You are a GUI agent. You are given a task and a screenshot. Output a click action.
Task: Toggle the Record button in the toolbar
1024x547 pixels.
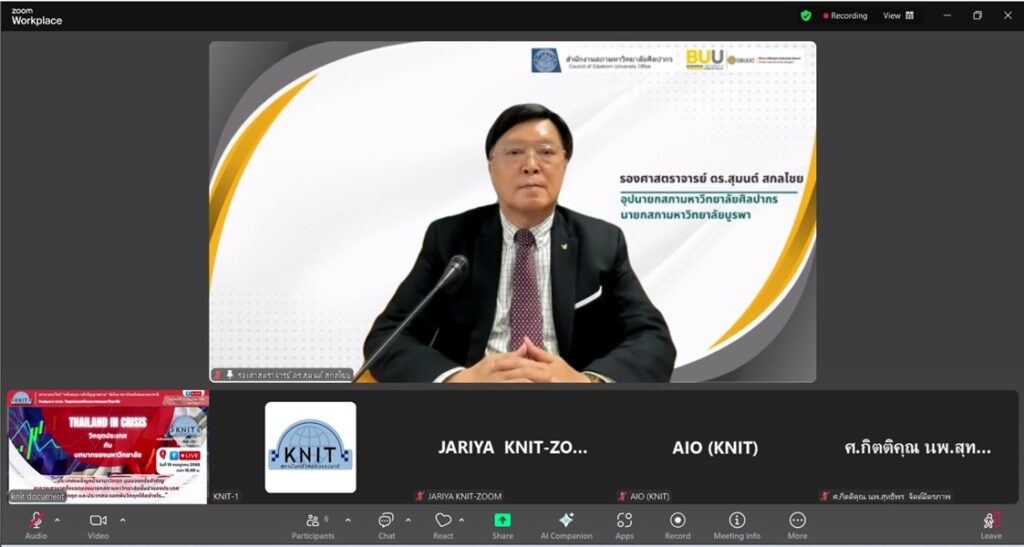pyautogui.click(x=677, y=524)
